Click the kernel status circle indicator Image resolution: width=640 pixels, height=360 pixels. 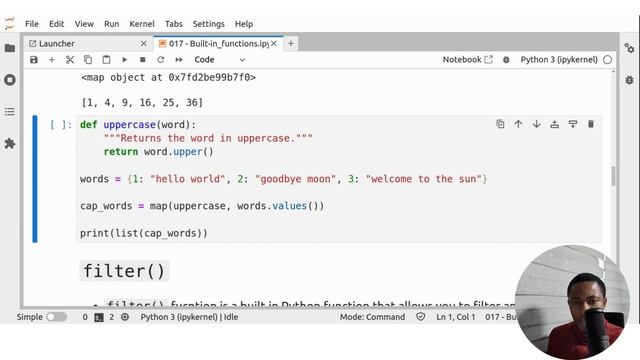click(607, 60)
